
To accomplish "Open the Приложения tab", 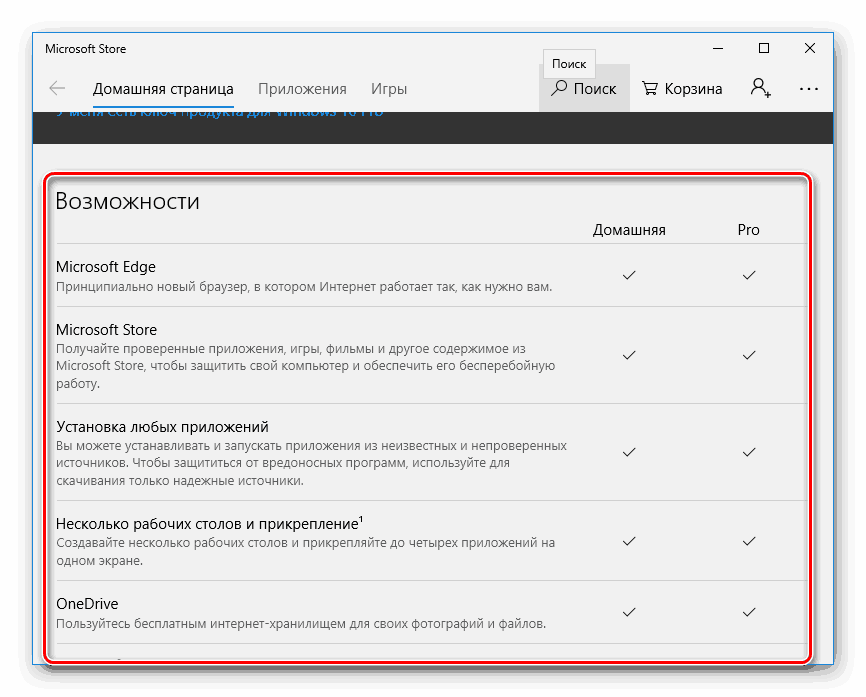I will (x=302, y=89).
